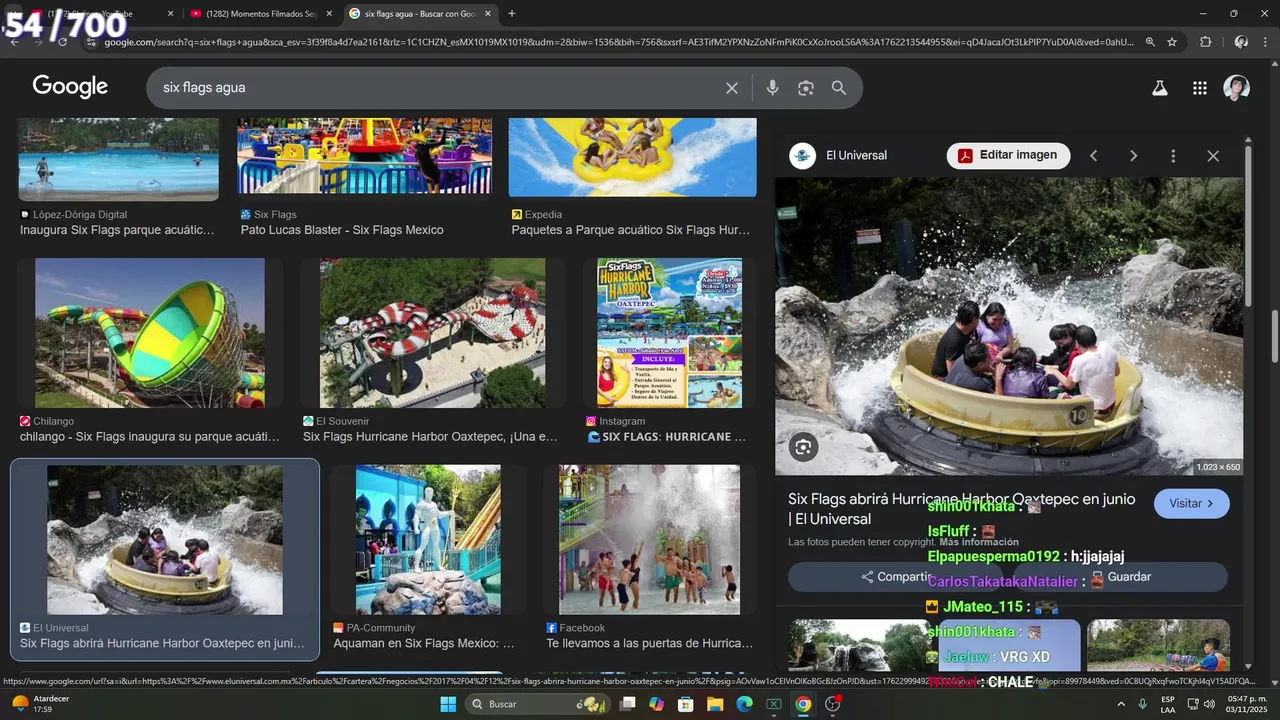Open Microsoft Edge from taskbar
The image size is (1280, 720).
(x=745, y=704)
